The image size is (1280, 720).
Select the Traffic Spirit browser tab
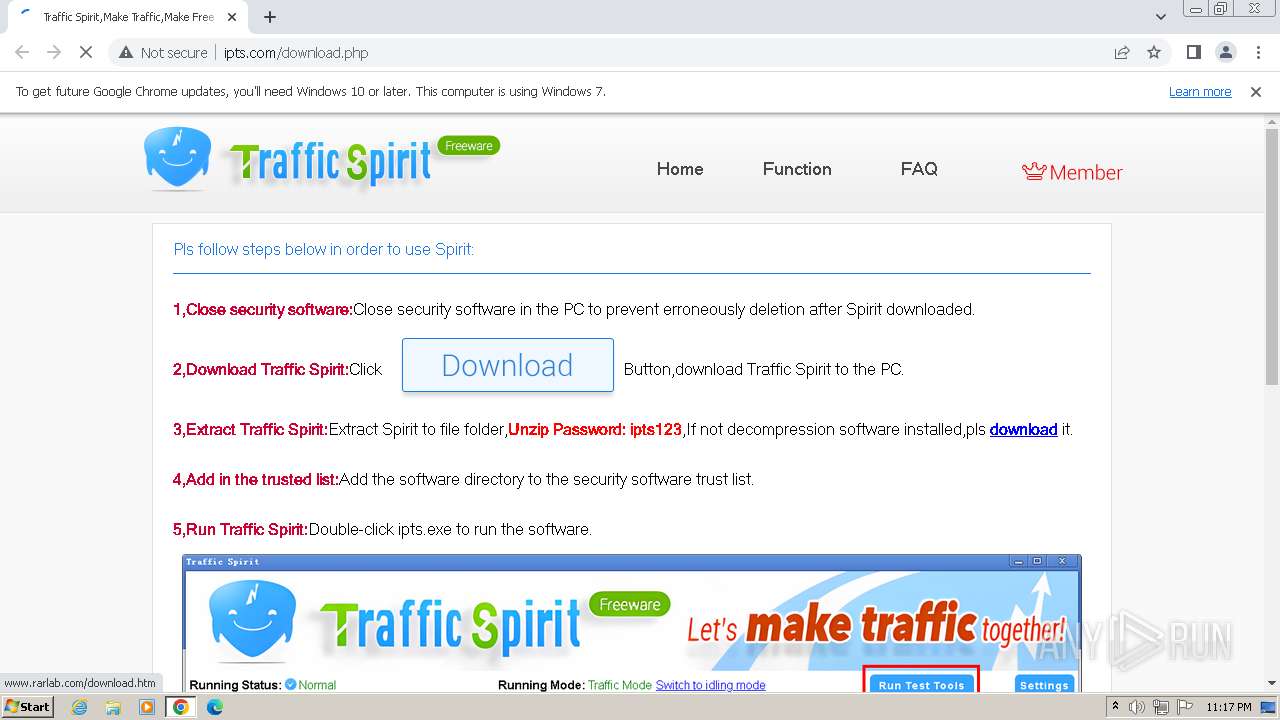(128, 17)
